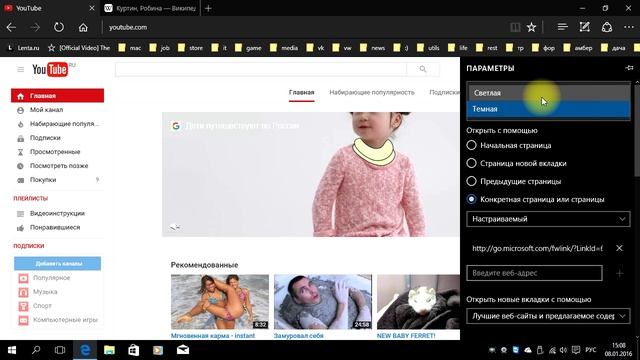Open YouTube hamburger guide menu
Viewport: 640px width, 360px height.
click(20, 70)
